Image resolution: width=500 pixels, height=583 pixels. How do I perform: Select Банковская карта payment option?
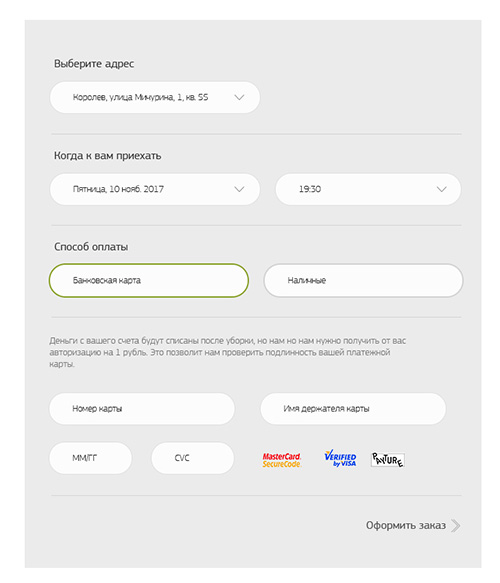pyautogui.click(x=149, y=280)
